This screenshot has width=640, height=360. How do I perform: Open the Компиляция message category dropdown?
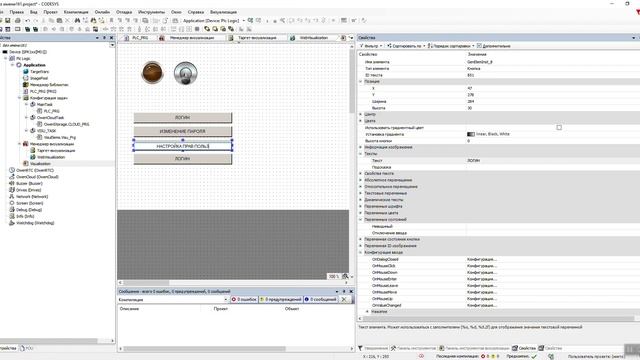tap(226, 300)
